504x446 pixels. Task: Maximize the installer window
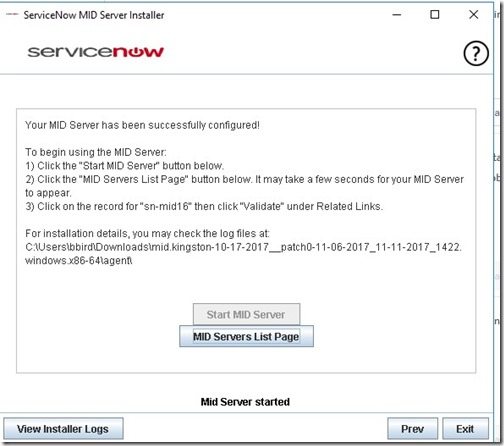435,15
